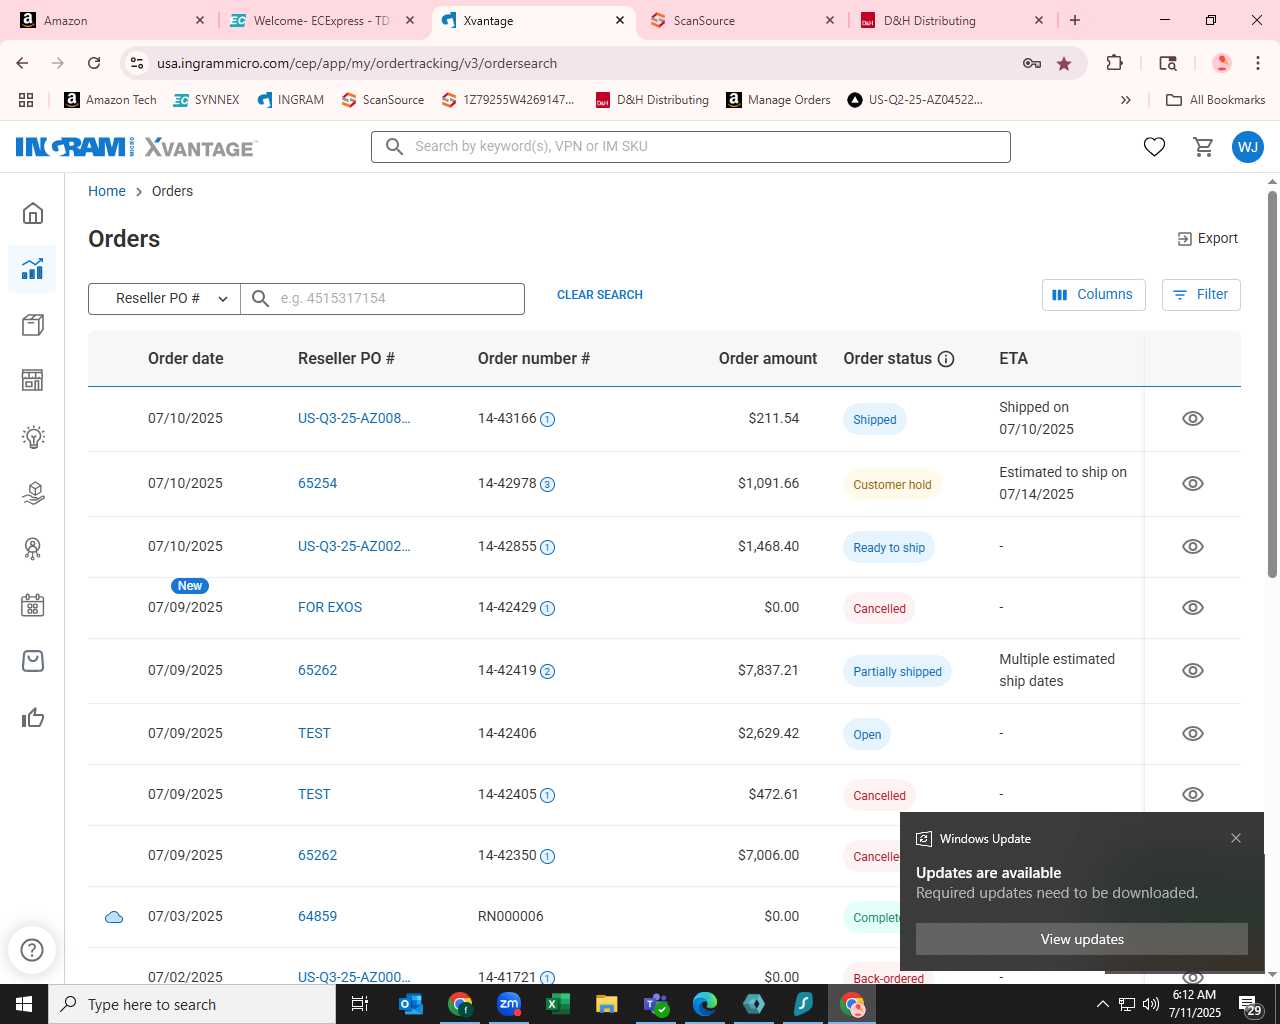Open the shopping bag sidebar icon
Image resolution: width=1280 pixels, height=1024 pixels.
point(33,661)
